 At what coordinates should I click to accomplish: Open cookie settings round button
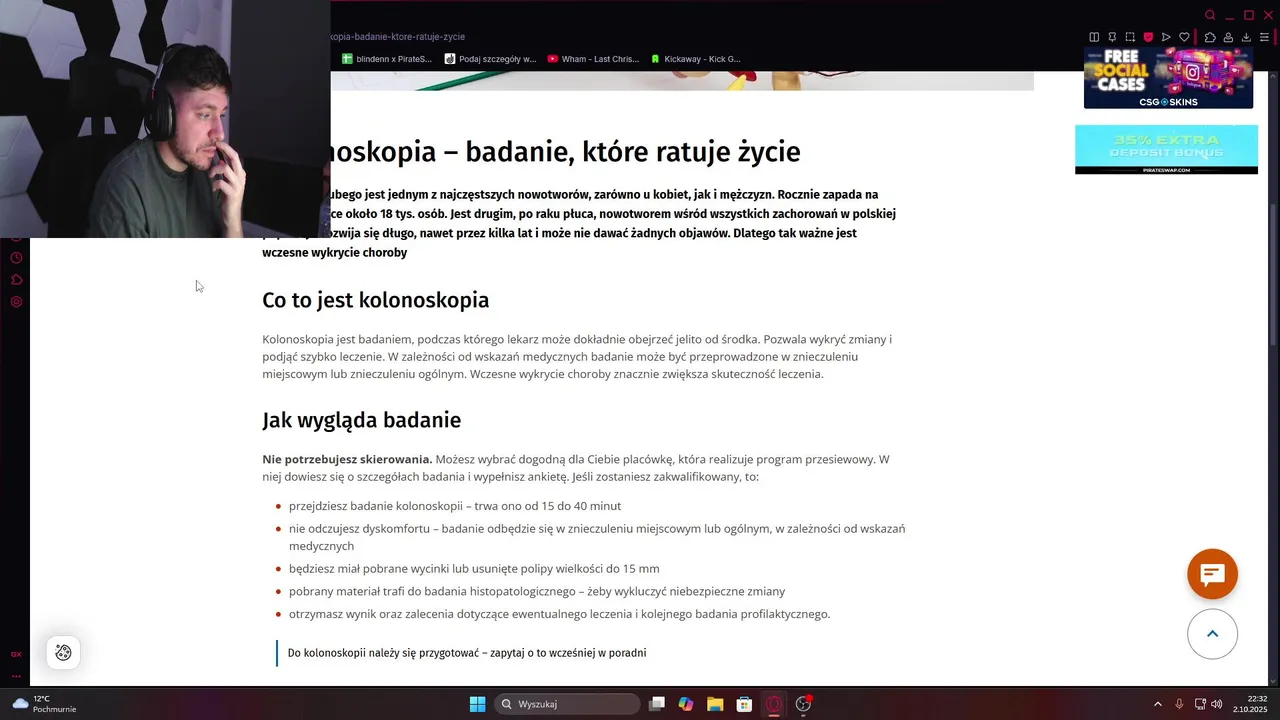point(63,652)
